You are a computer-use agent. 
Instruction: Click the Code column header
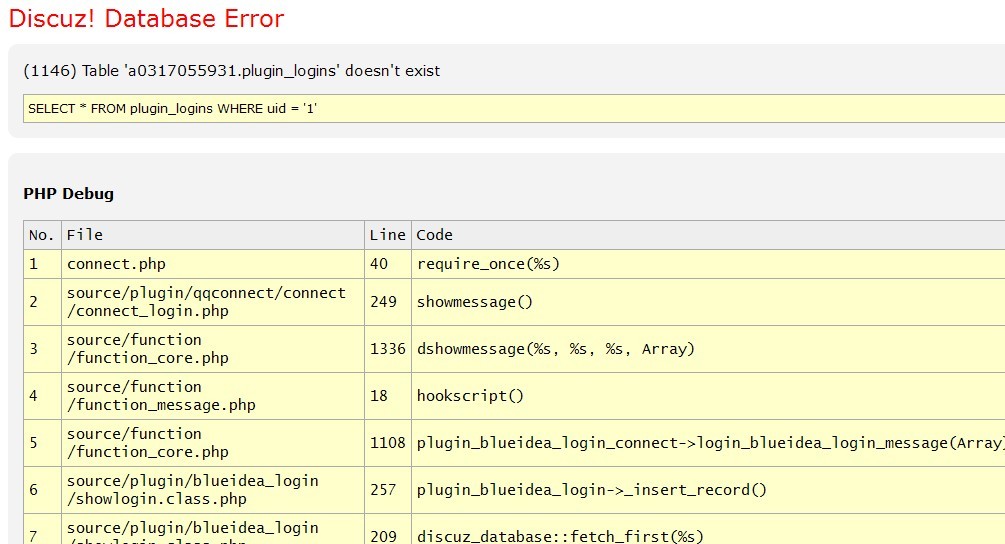click(x=434, y=235)
